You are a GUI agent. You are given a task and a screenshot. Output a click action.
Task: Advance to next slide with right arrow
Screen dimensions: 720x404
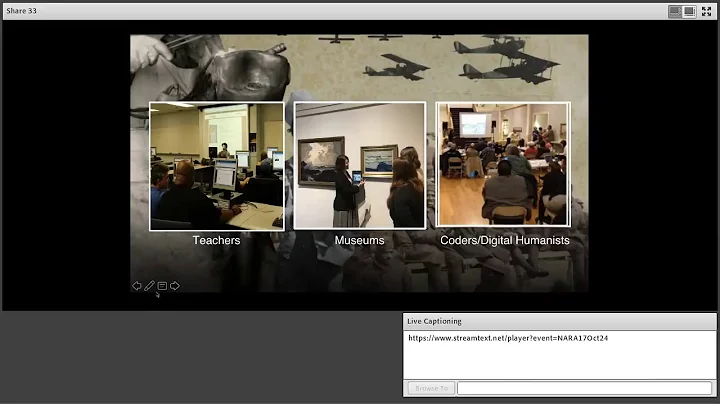175,286
